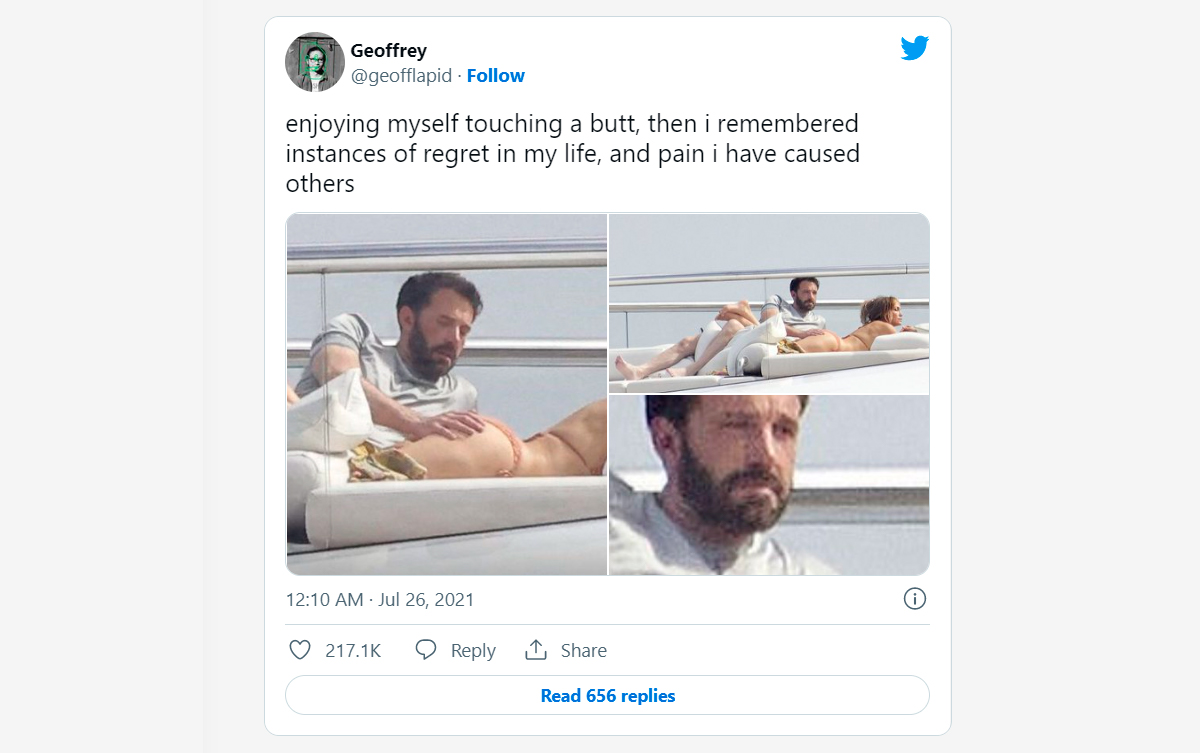The image size is (1200, 753).
Task: Click the display name Geoffrey
Action: pyautogui.click(x=388, y=51)
